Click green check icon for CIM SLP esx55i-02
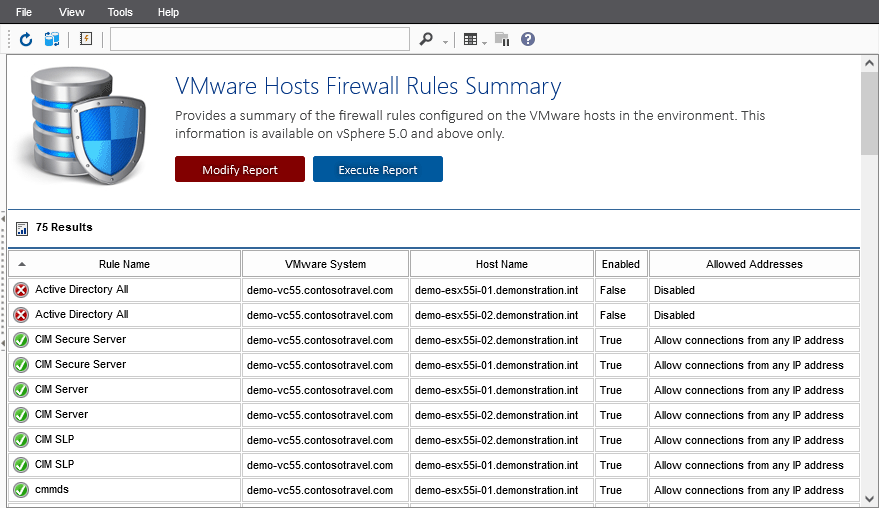The height and width of the screenshot is (508, 879). coord(21,440)
